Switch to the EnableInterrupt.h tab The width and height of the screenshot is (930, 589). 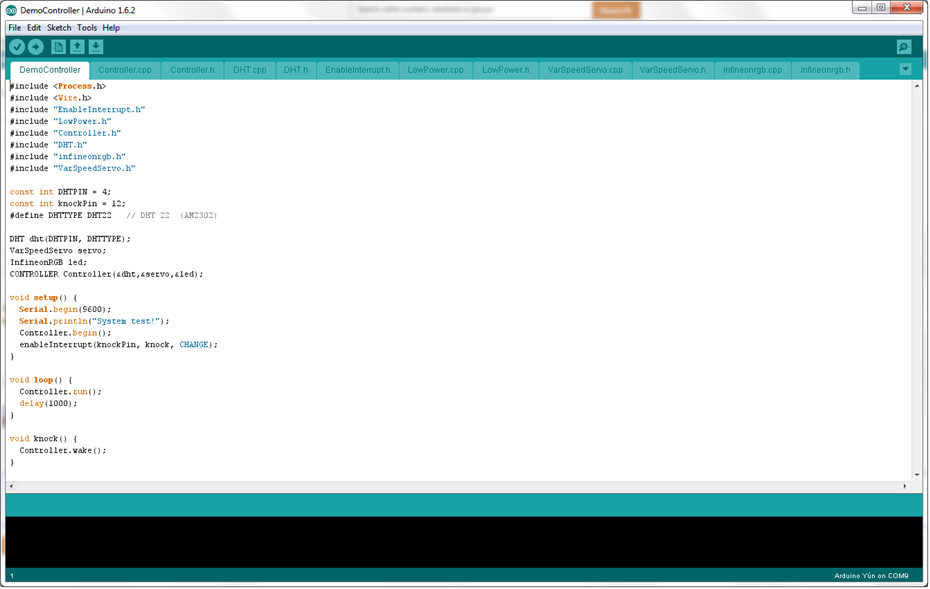[358, 70]
